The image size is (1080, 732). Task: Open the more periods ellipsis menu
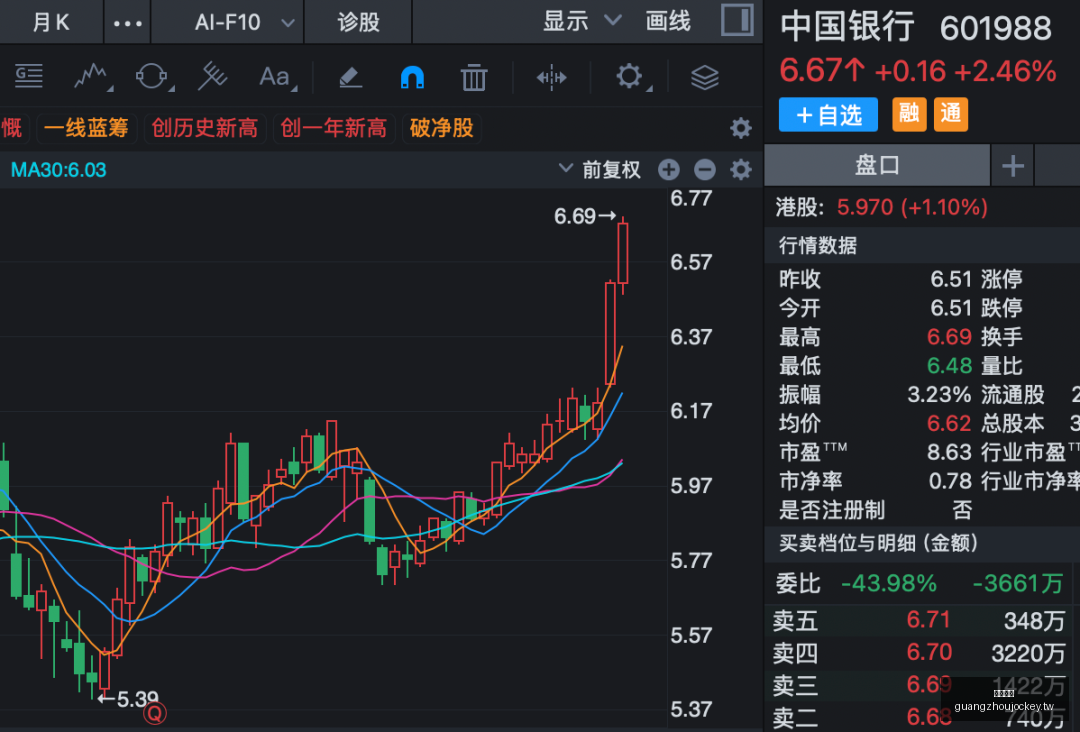(127, 23)
